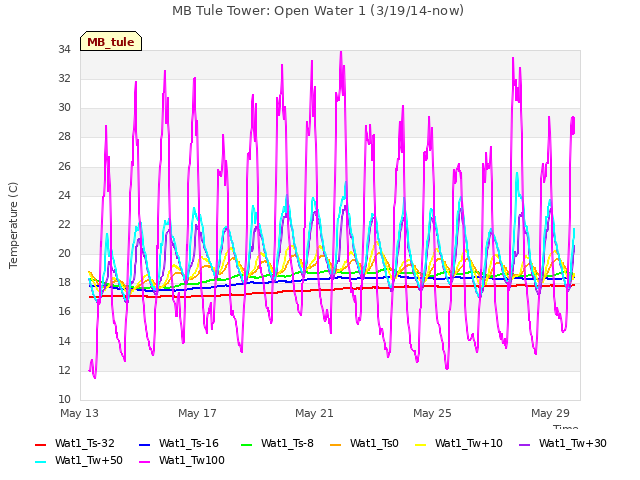Click the 32 y-axis tick label
The width and height of the screenshot is (640, 480).
64,79
